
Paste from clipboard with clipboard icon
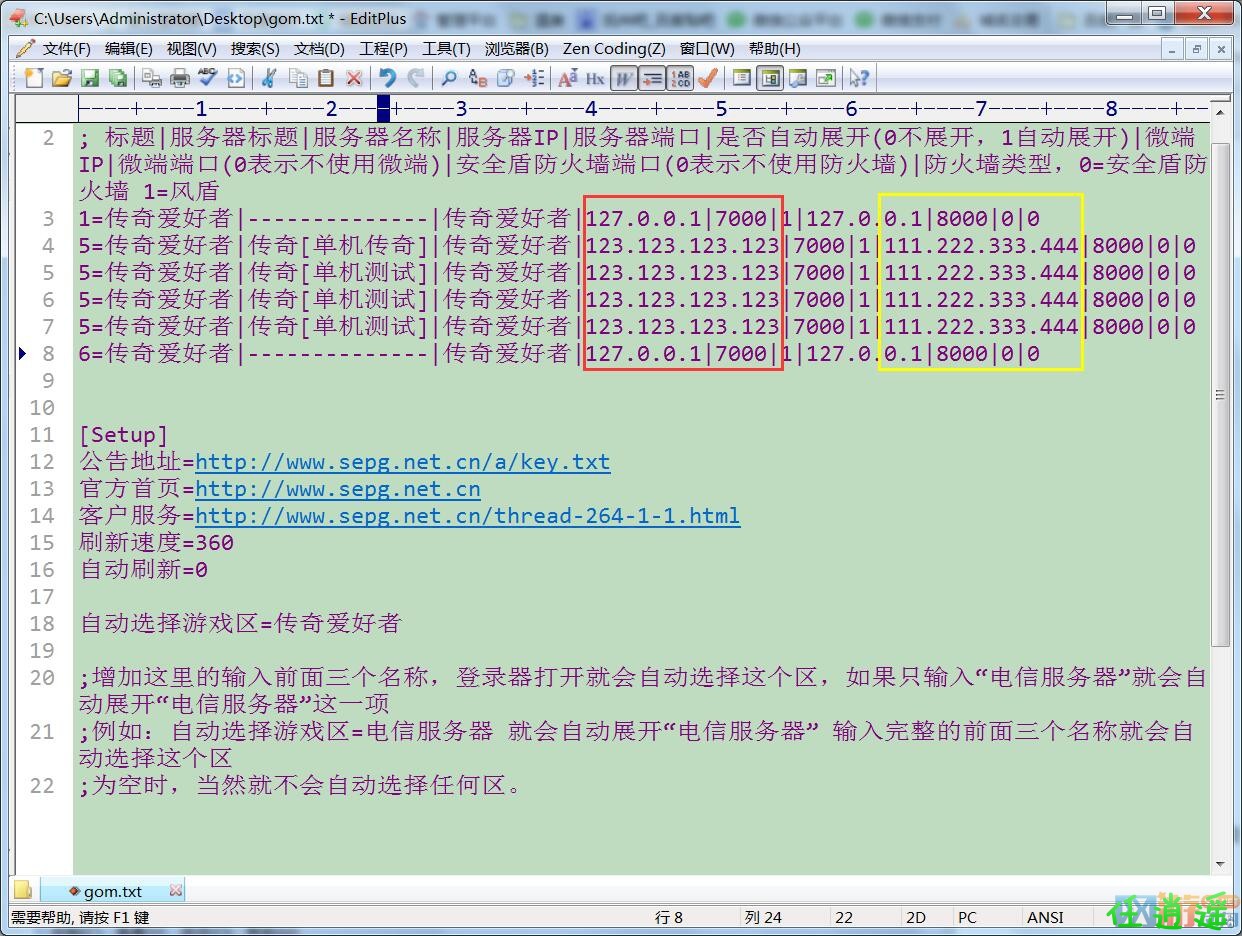pos(326,78)
